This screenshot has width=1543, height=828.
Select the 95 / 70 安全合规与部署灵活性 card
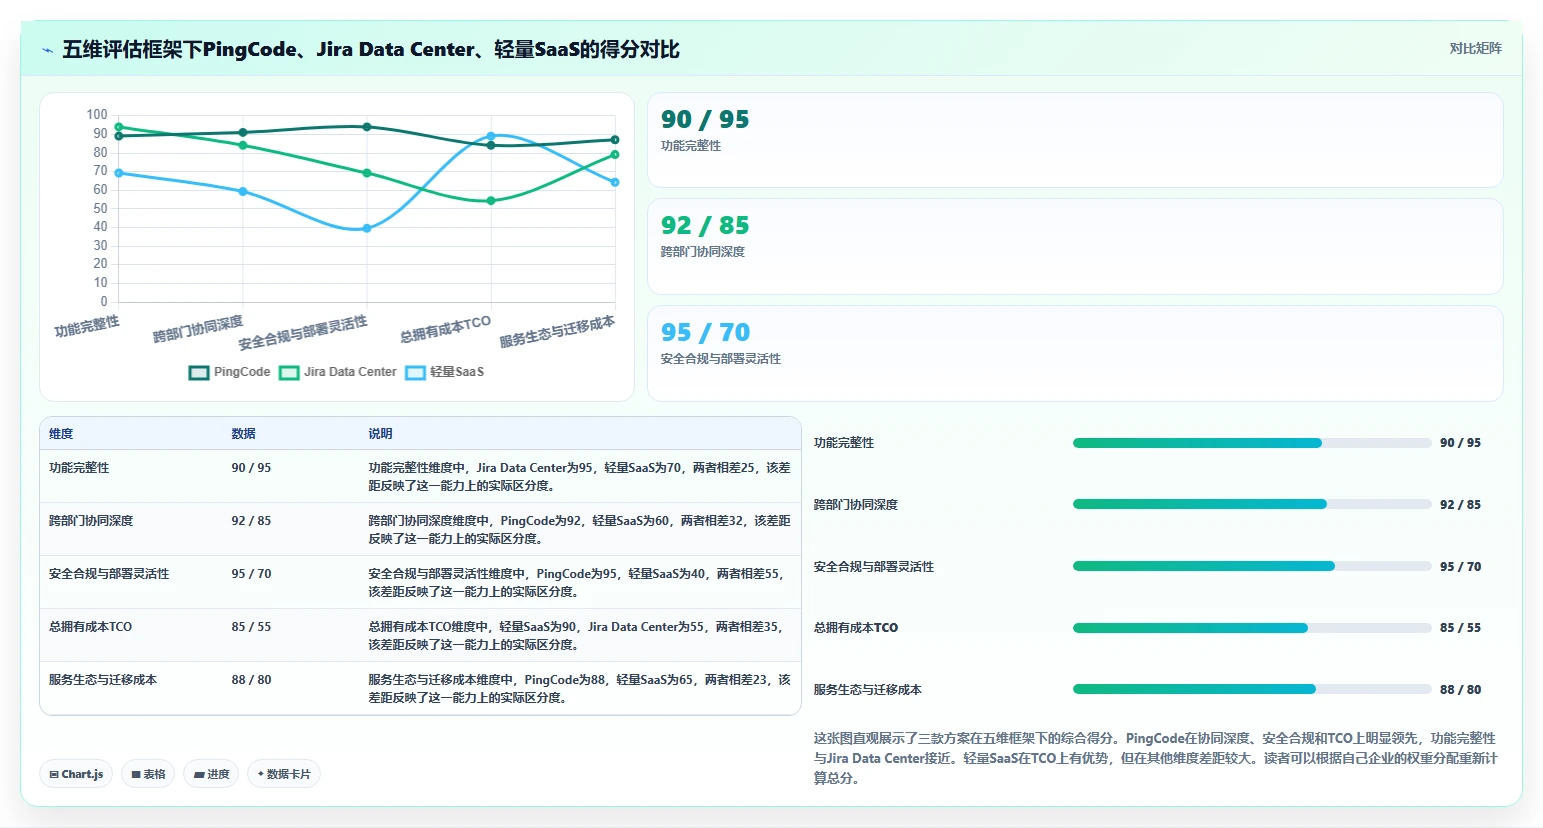pos(1075,353)
